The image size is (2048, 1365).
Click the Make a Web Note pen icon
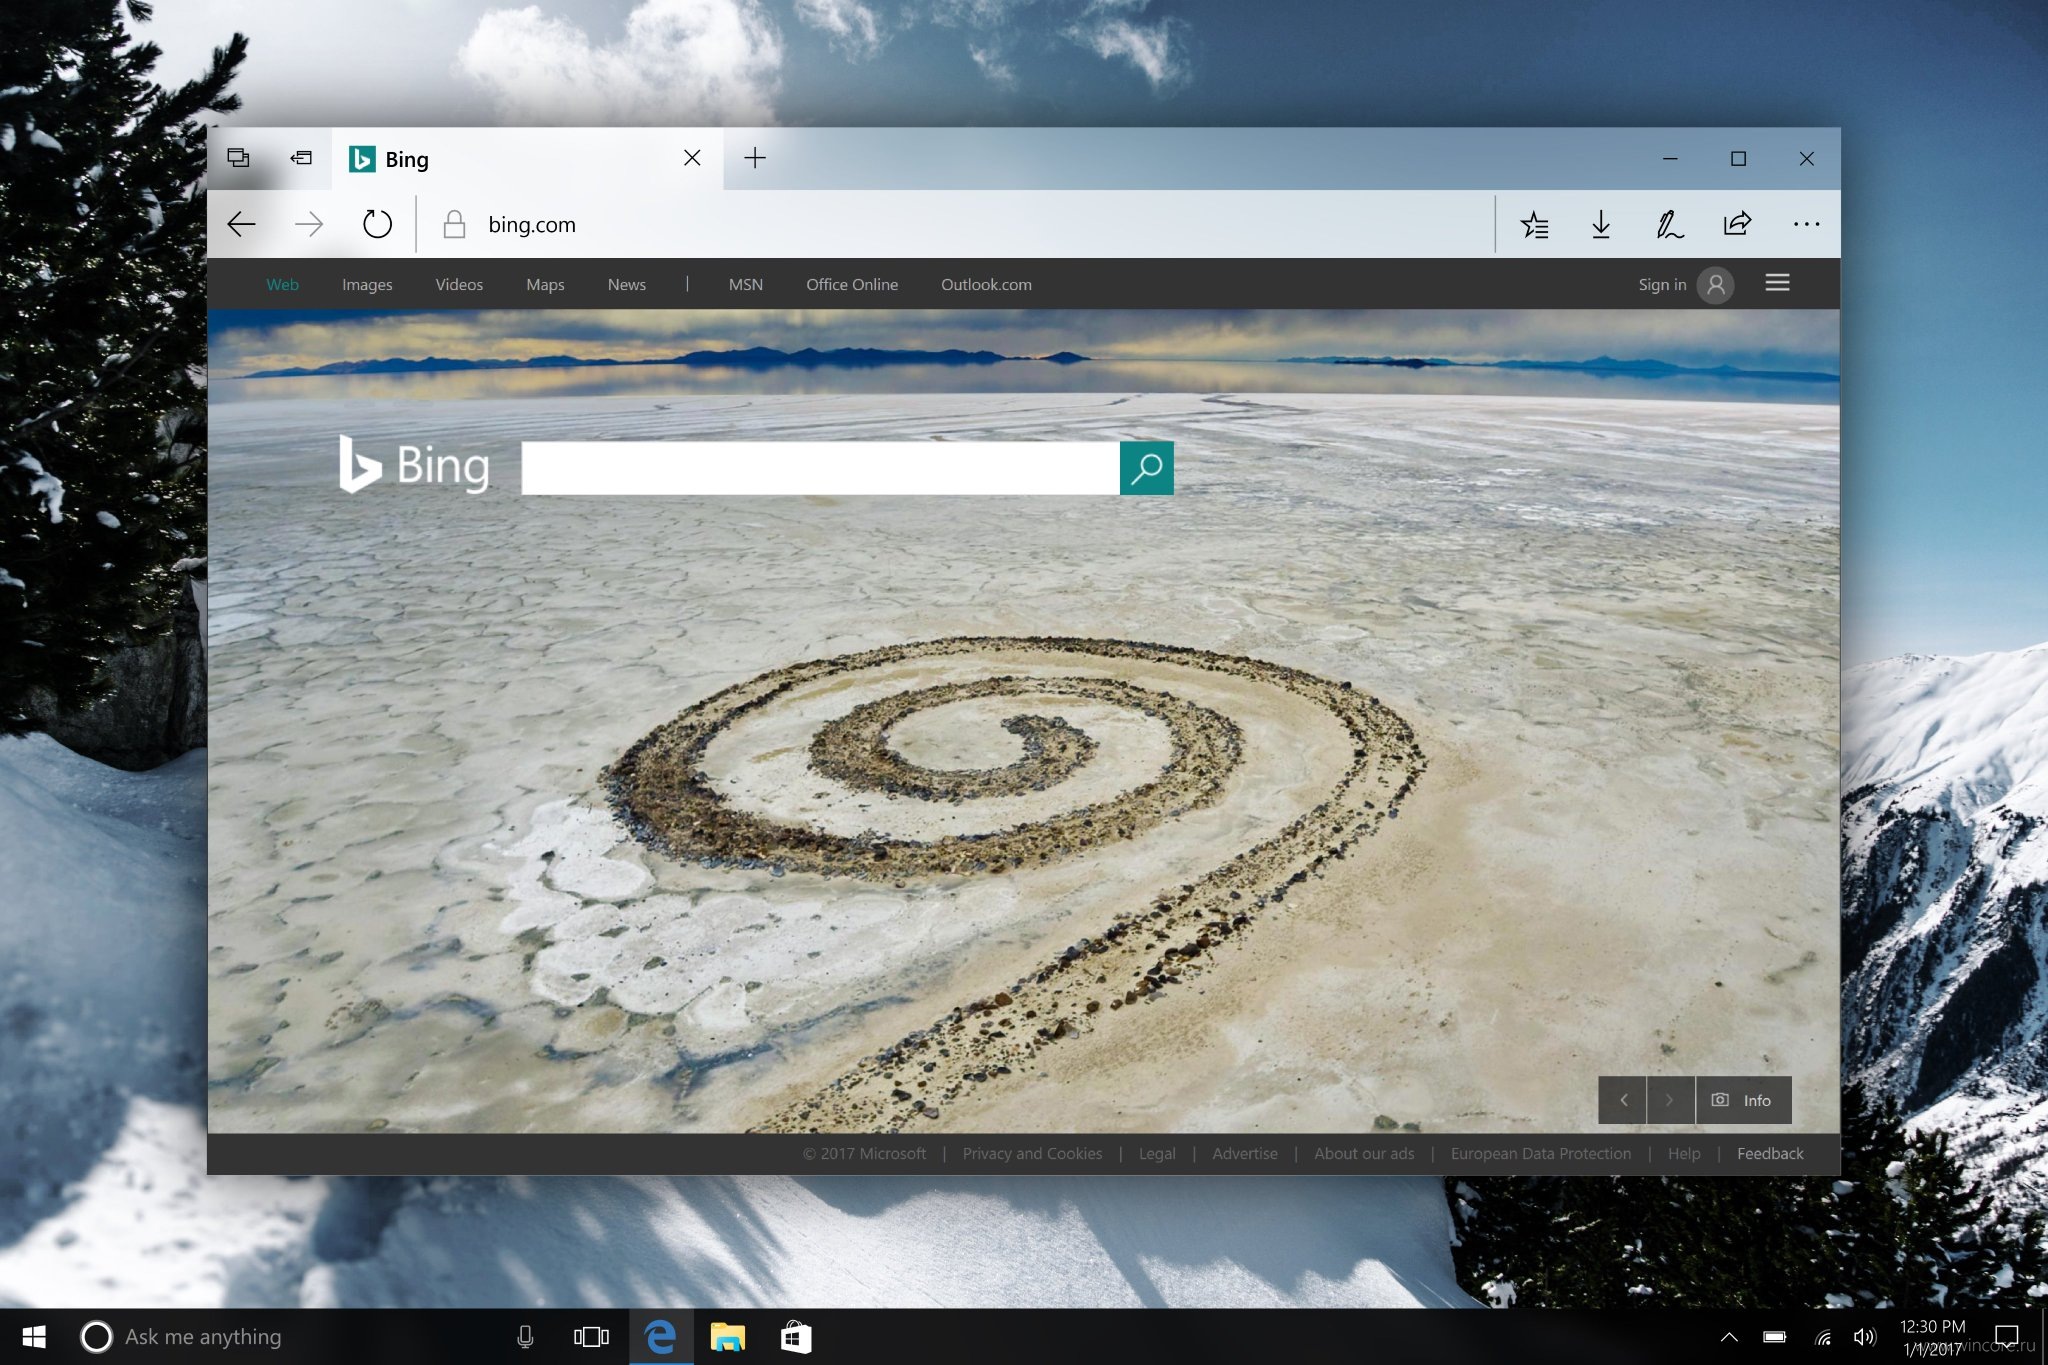pos(1669,224)
